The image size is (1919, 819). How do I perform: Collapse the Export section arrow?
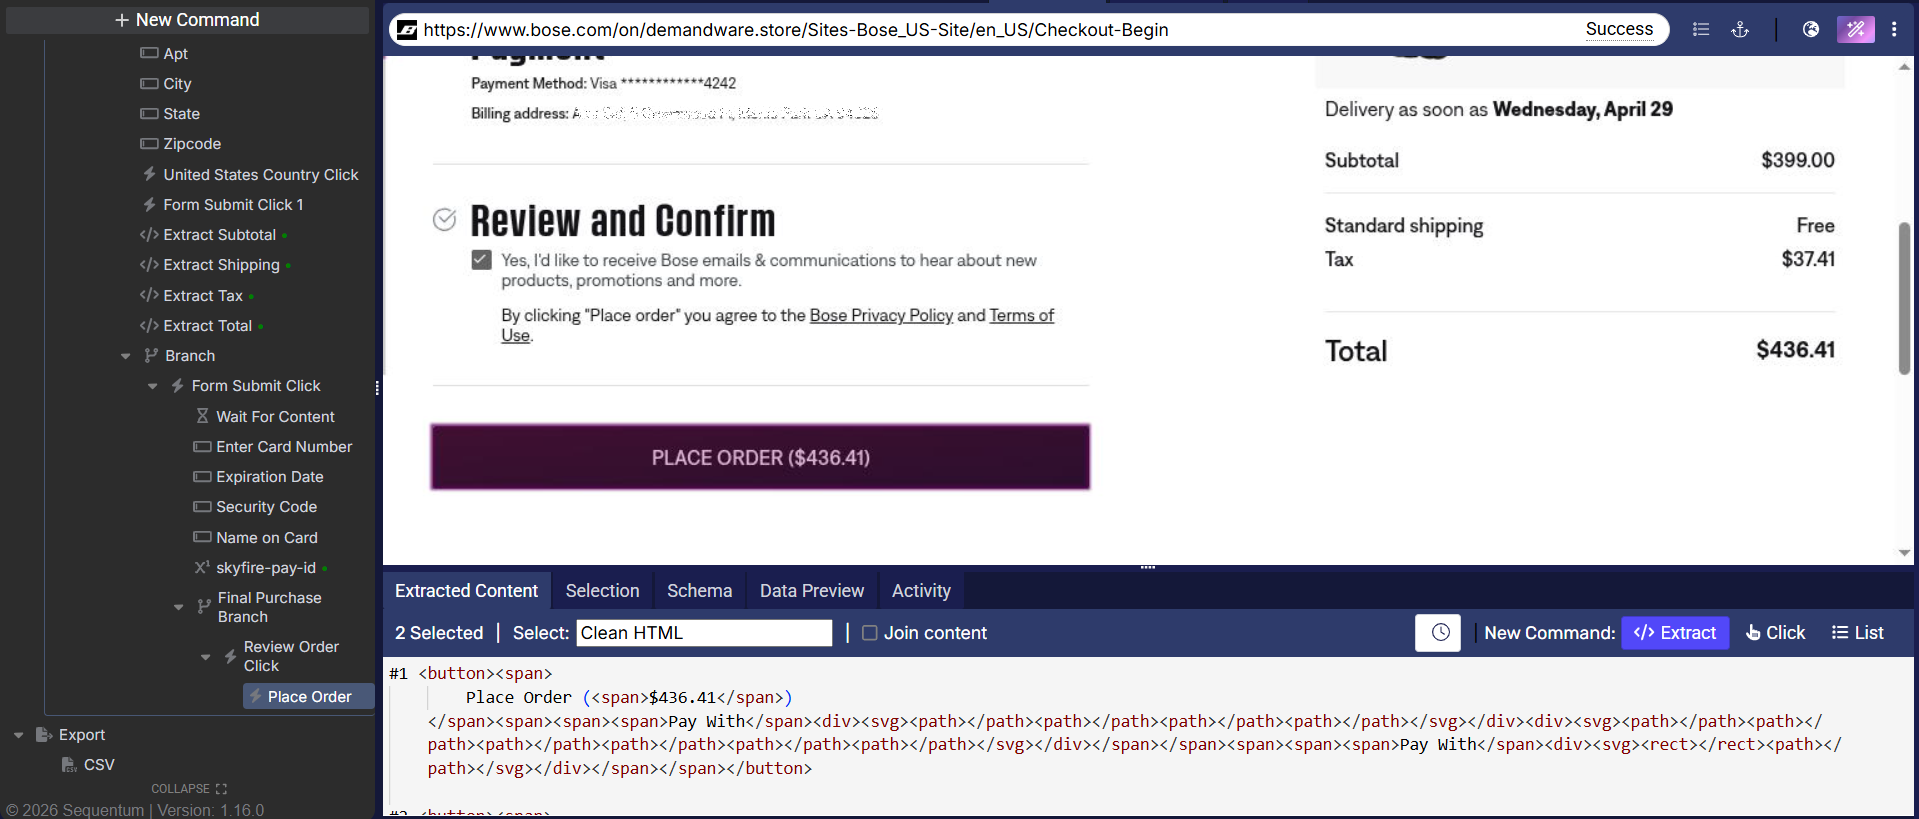point(19,735)
